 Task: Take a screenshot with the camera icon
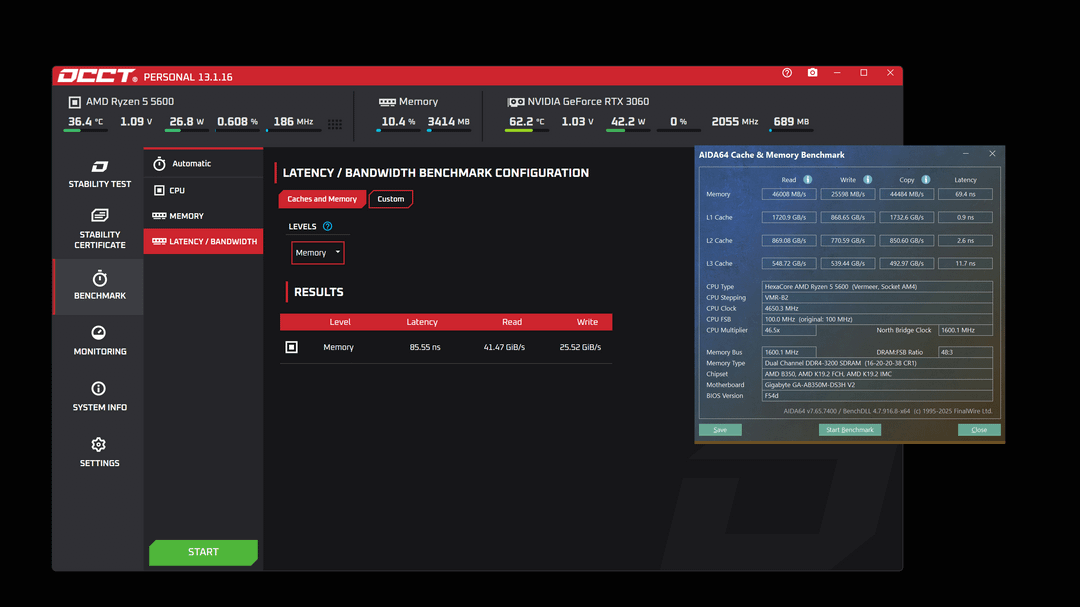tap(813, 72)
